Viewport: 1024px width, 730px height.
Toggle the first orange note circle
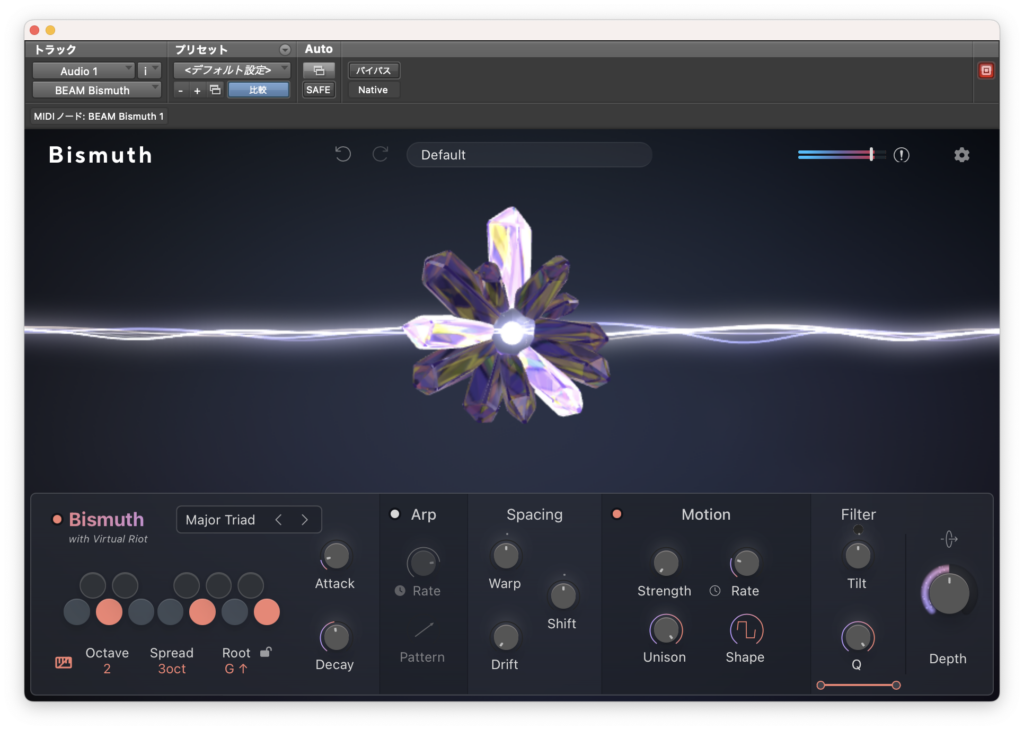coord(109,612)
